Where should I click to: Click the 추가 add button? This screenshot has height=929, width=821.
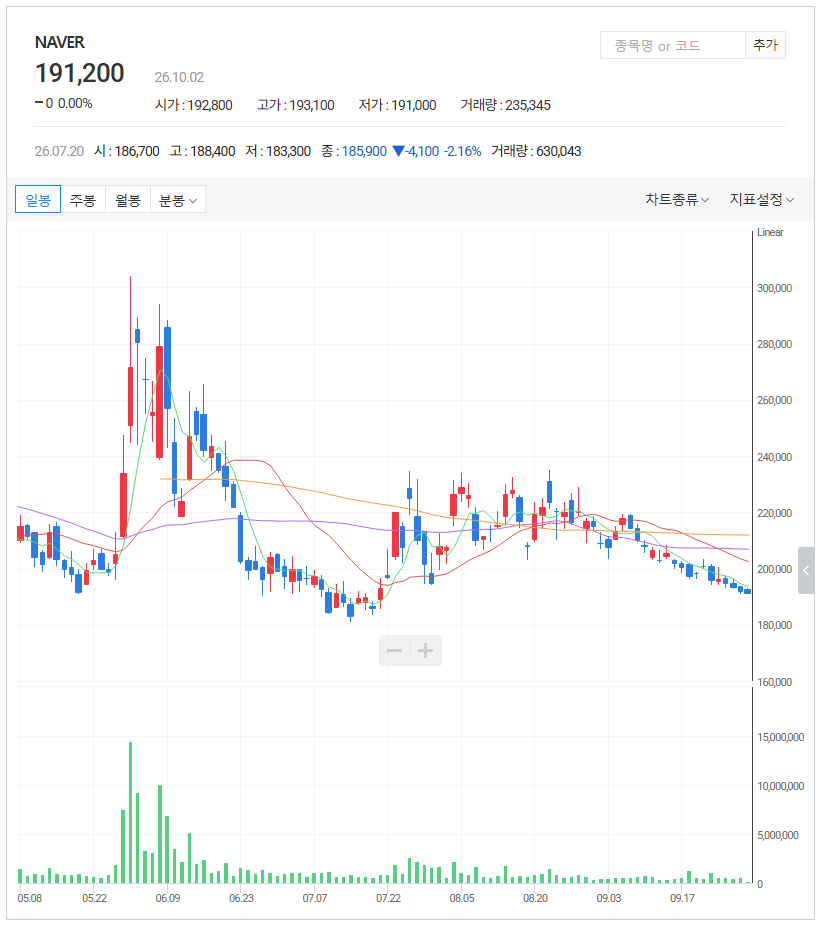[765, 45]
